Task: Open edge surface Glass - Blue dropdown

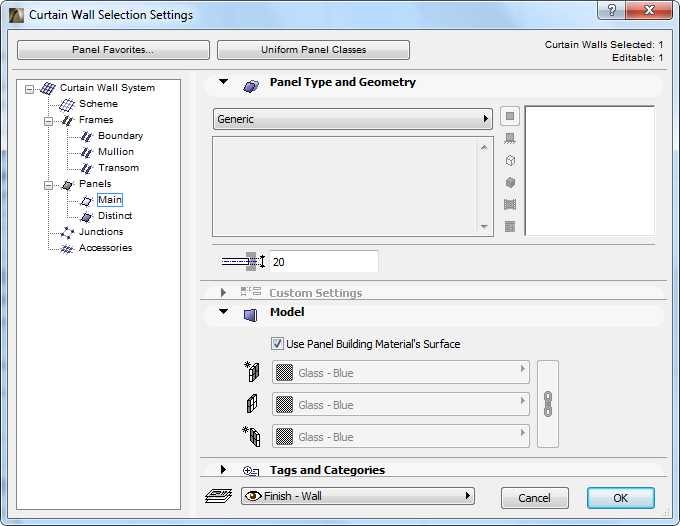Action: 400,404
